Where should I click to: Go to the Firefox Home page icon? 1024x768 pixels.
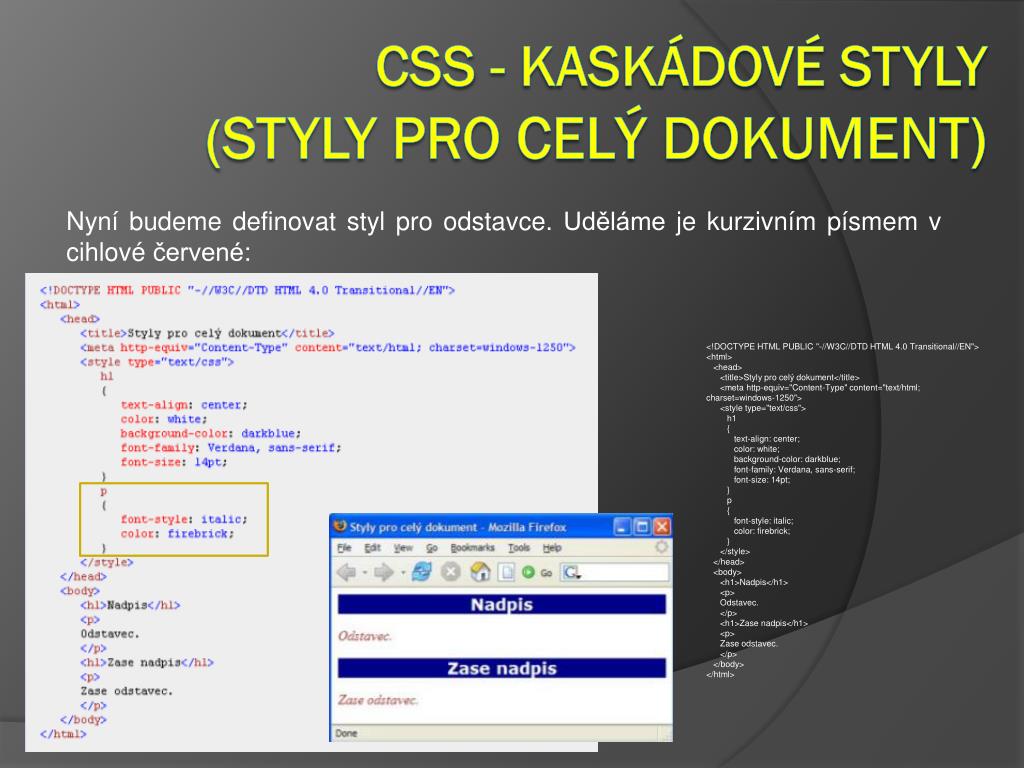tap(480, 573)
